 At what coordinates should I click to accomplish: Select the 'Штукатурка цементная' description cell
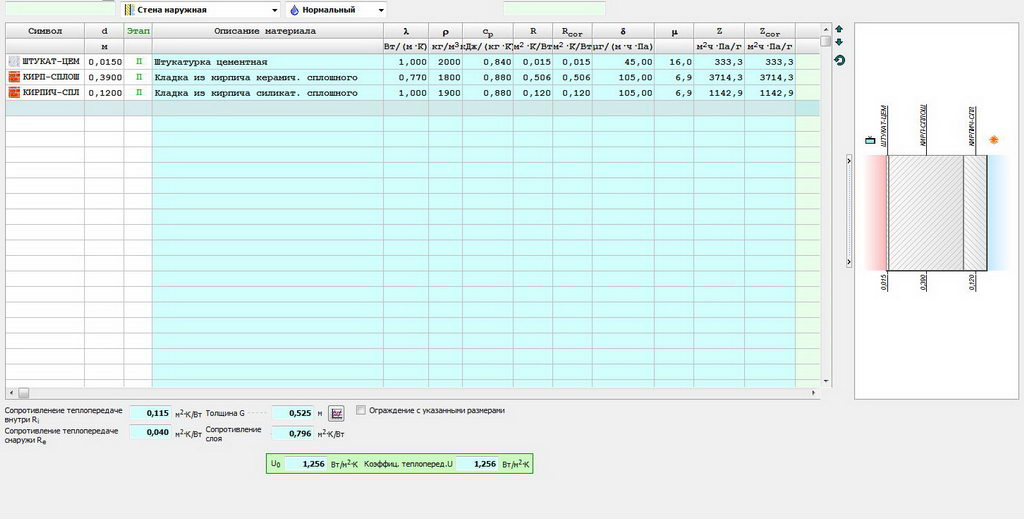tap(266, 61)
